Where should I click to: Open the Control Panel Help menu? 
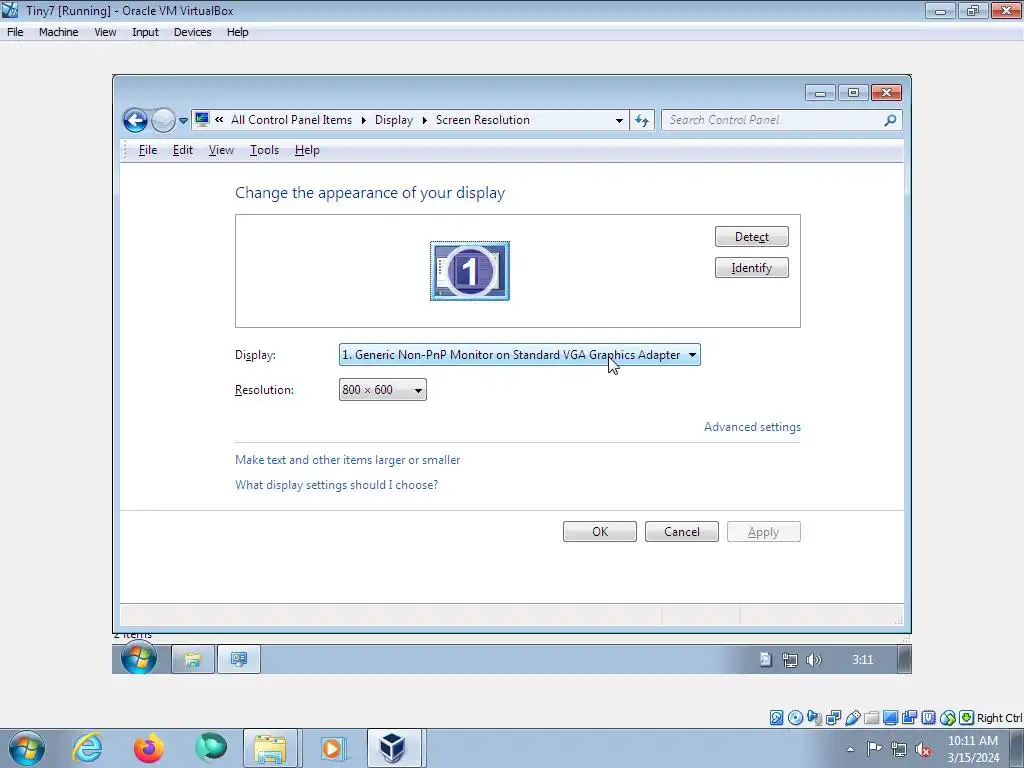click(x=307, y=150)
